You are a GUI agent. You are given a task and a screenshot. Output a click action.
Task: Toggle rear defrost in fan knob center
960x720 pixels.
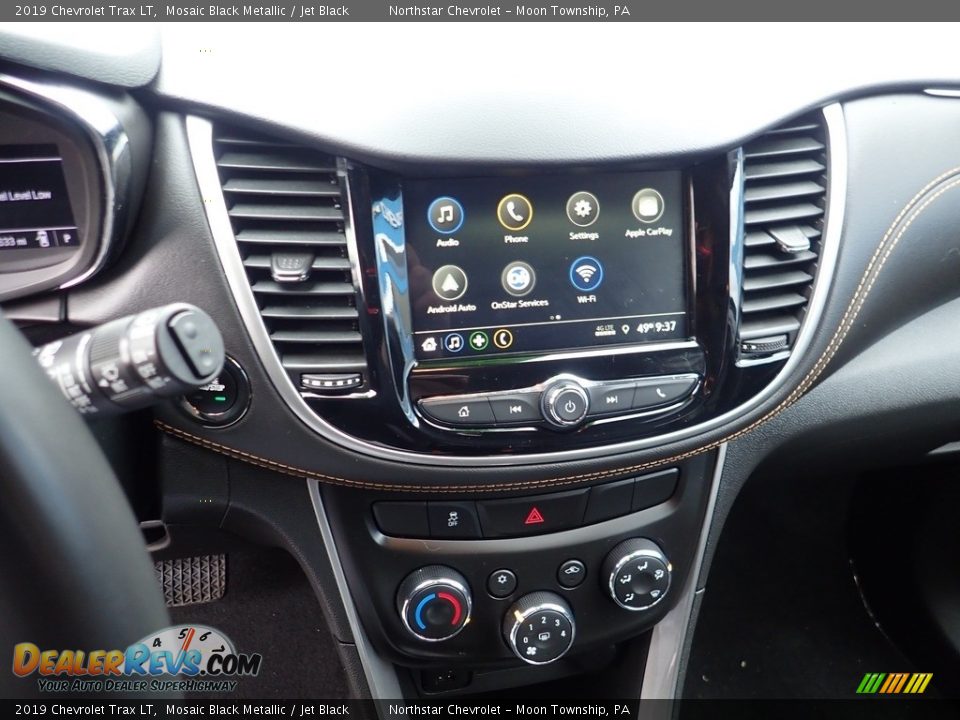point(542,635)
